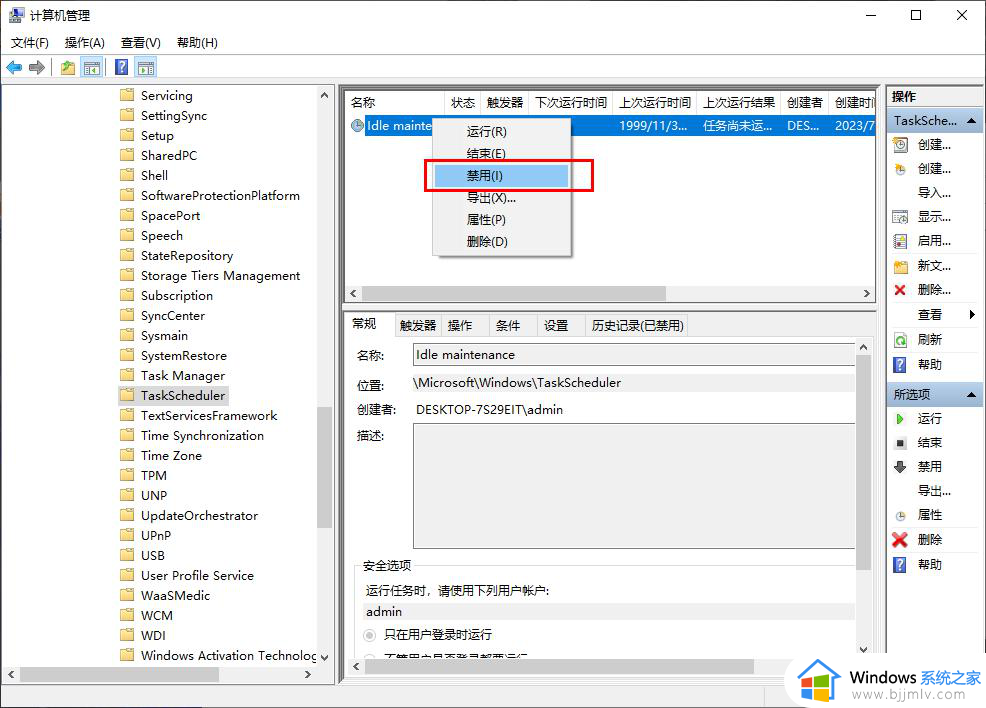Toggle the show/hide action pane icon
Screen dimensions: 986x708
[146, 67]
